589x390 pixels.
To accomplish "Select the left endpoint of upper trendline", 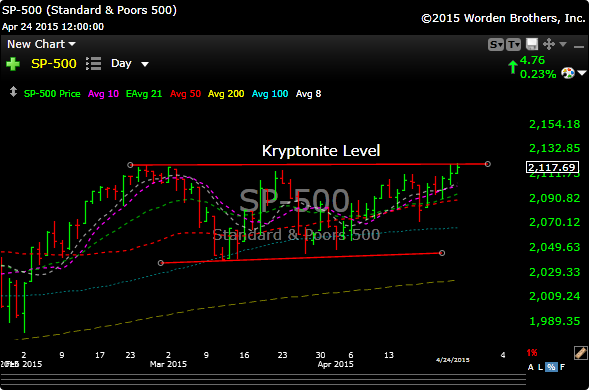I will click(x=130, y=165).
